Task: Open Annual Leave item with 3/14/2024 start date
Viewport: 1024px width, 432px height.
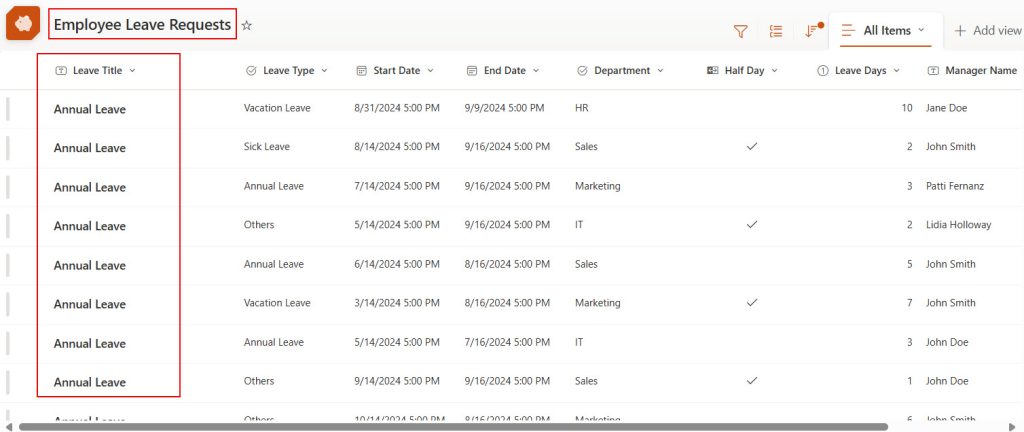Action: tap(89, 304)
